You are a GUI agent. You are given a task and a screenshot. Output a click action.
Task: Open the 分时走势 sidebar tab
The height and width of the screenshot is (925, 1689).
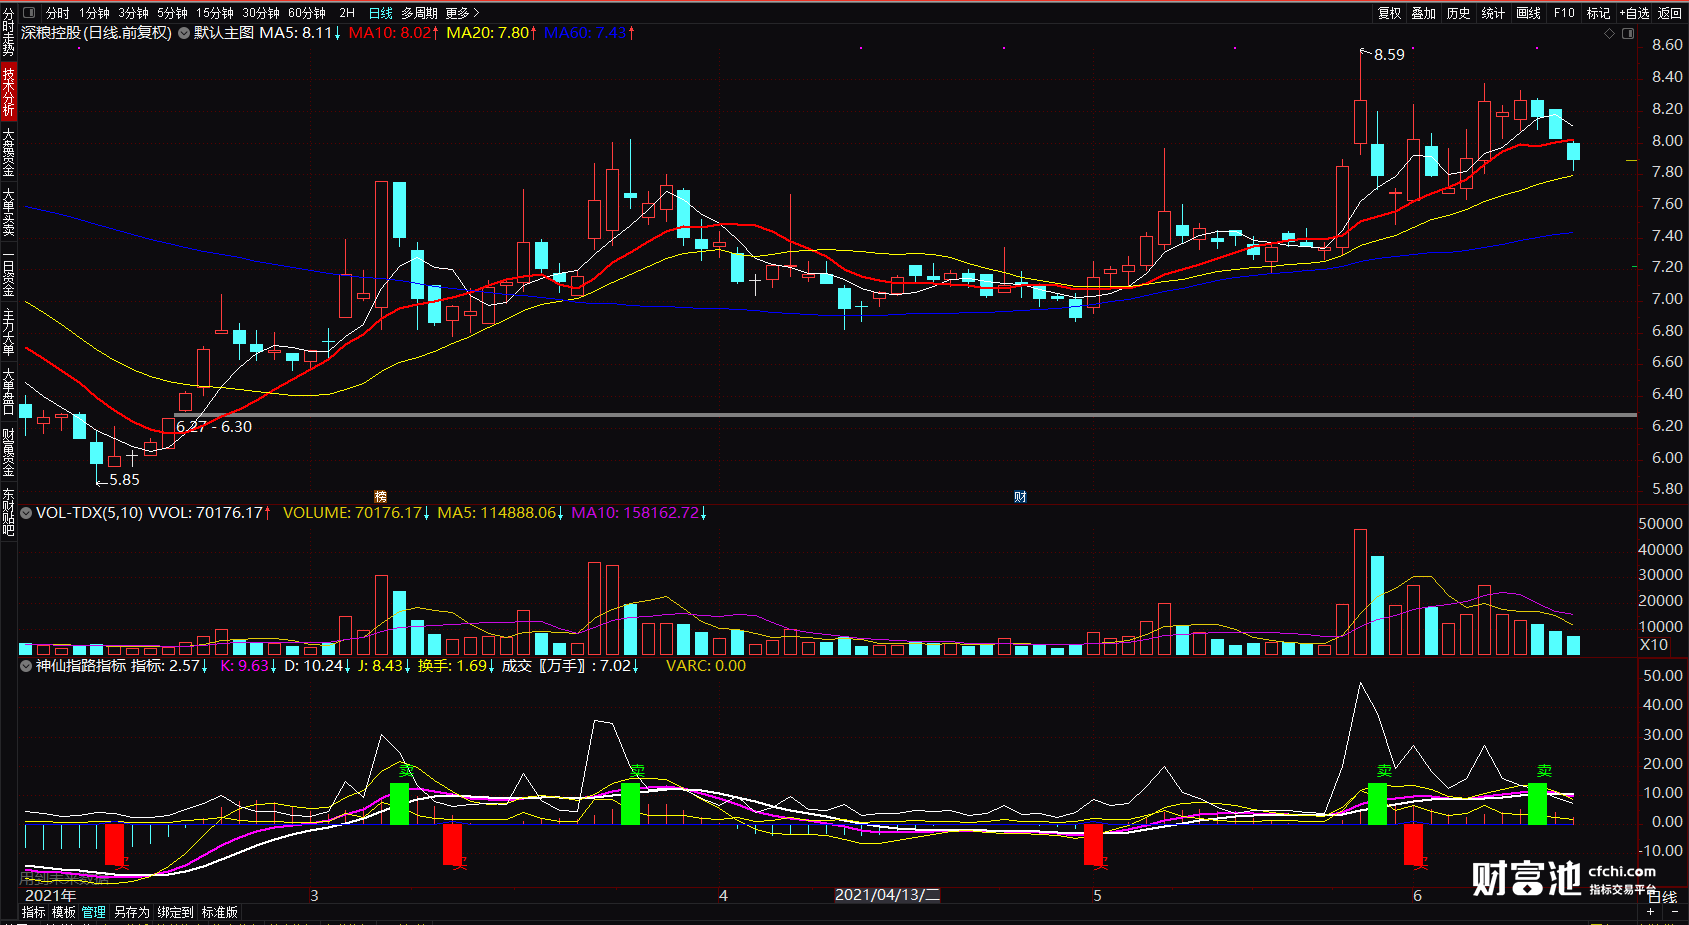pyautogui.click(x=8, y=32)
